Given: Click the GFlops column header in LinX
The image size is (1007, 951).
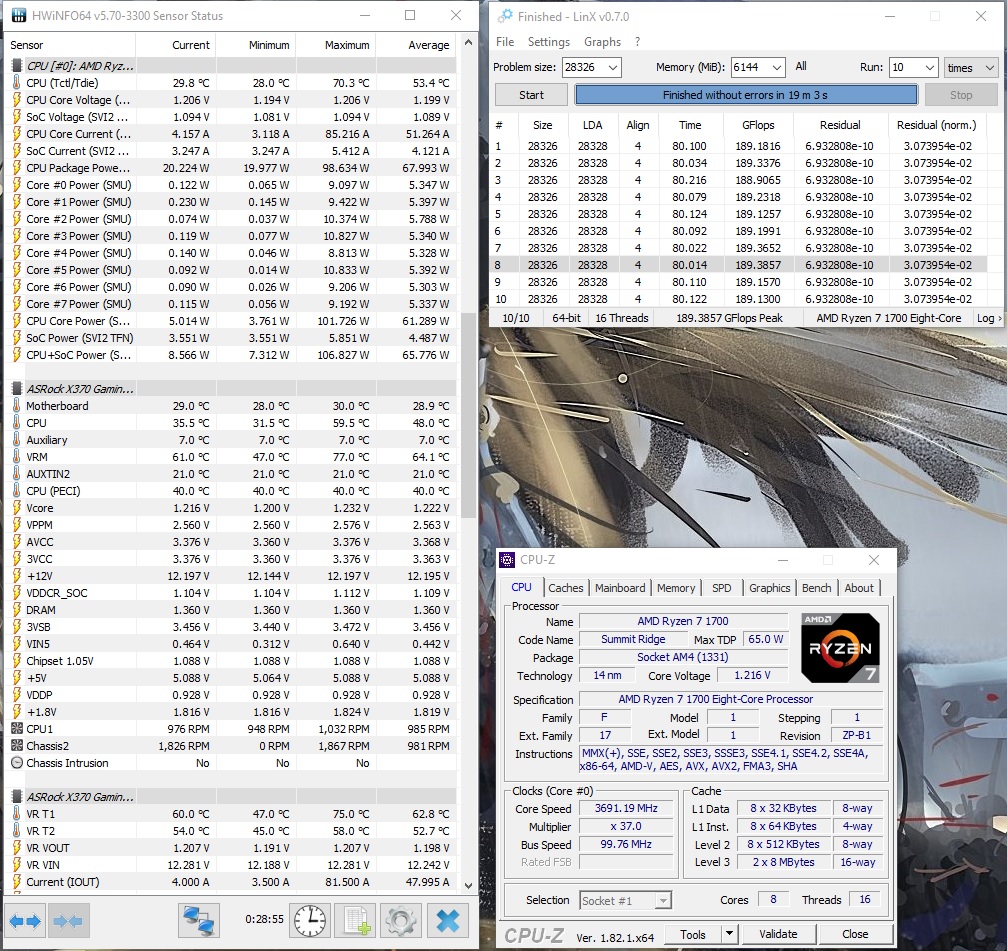Looking at the screenshot, I should coord(758,125).
